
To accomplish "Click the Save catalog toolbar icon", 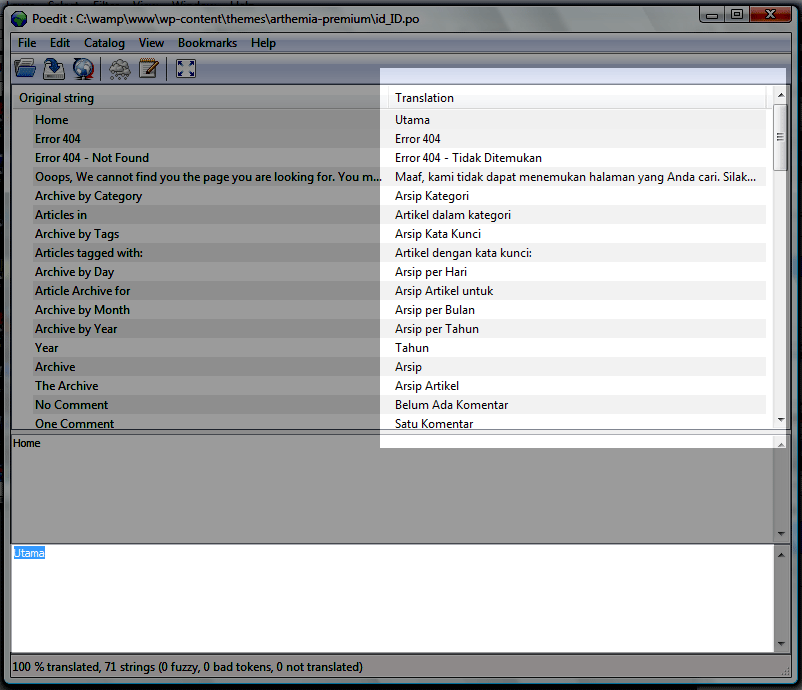I will tap(54, 68).
